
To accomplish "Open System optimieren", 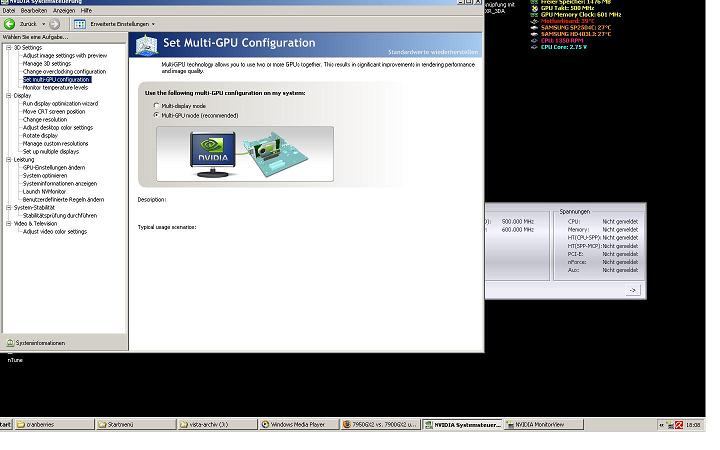I will 45,175.
